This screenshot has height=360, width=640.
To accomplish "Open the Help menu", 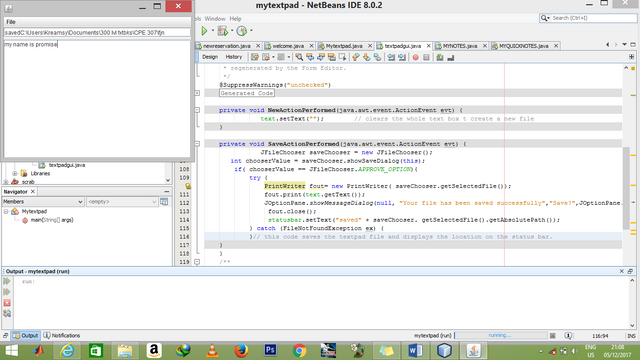I will tap(235, 19).
